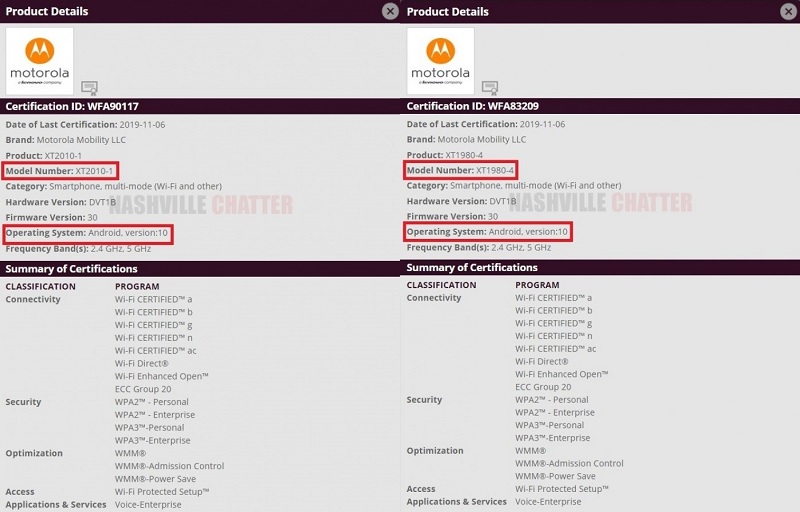
Task: Click Wi-Fi CERTIFIED a in left panel
Action: (154, 299)
